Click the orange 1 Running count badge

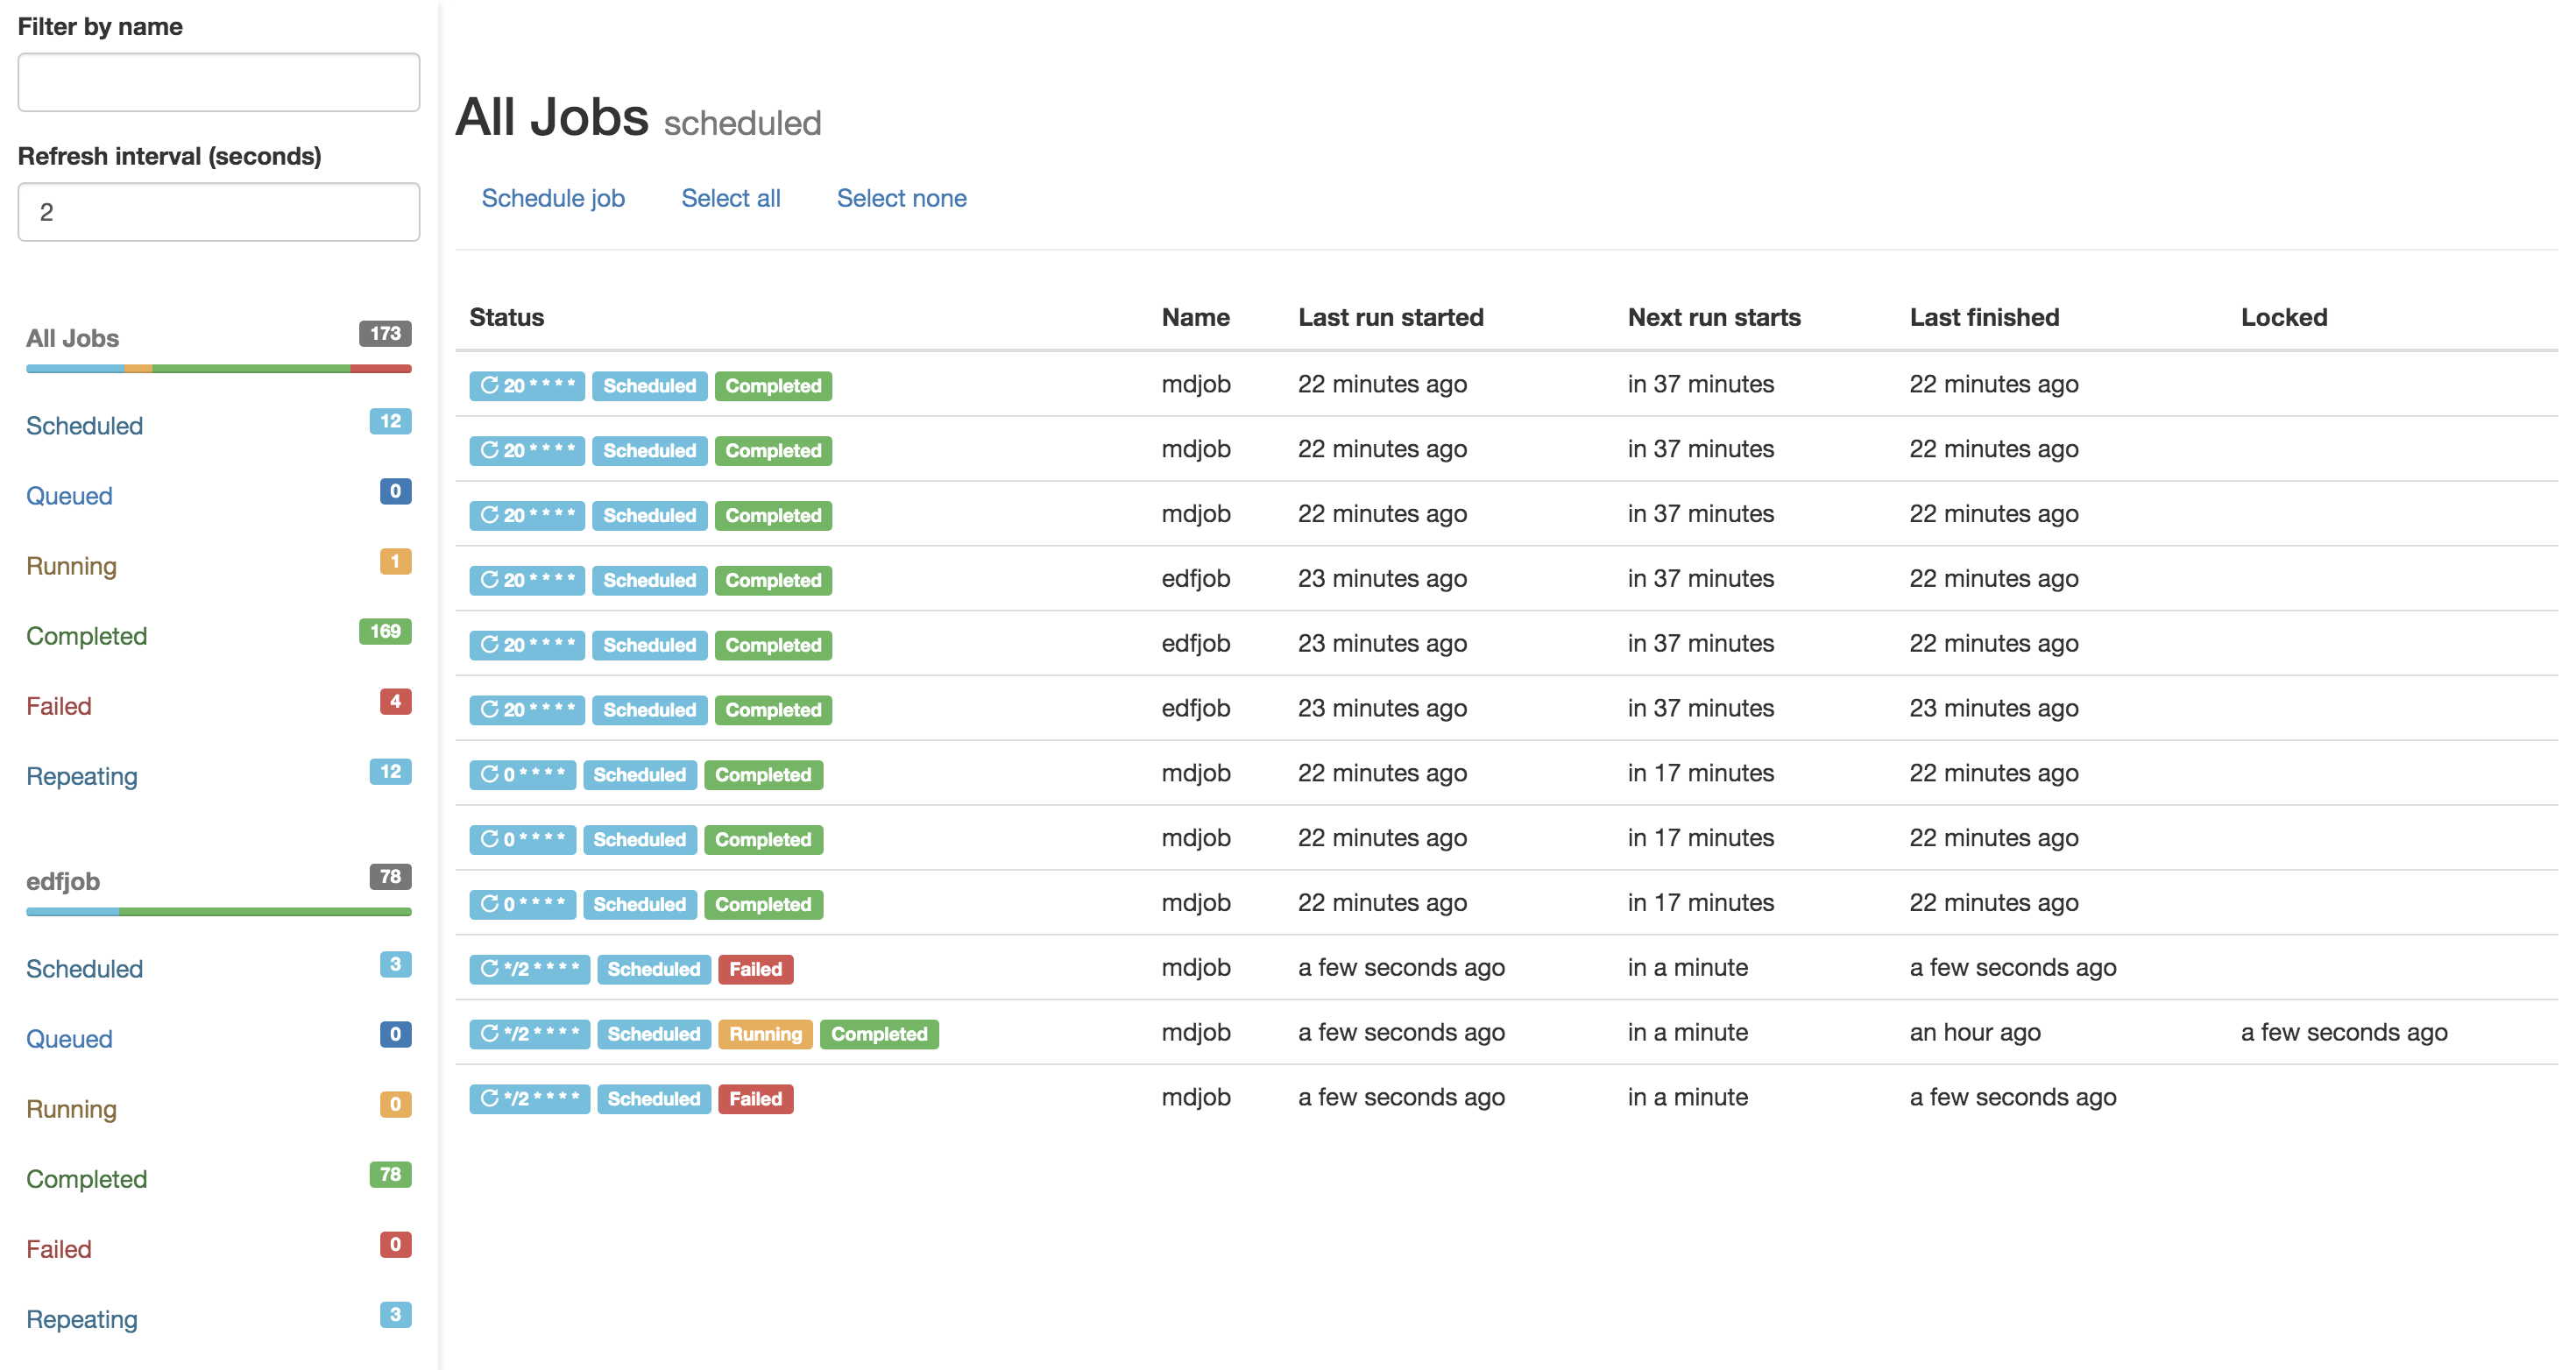(x=395, y=562)
